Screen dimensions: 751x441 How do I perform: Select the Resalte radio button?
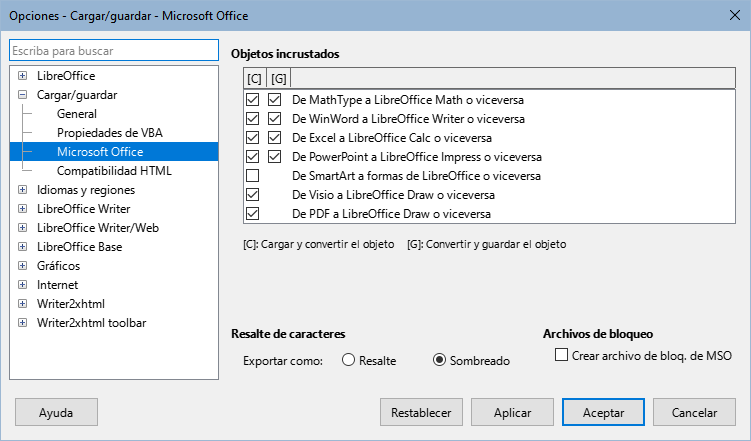[x=348, y=360]
